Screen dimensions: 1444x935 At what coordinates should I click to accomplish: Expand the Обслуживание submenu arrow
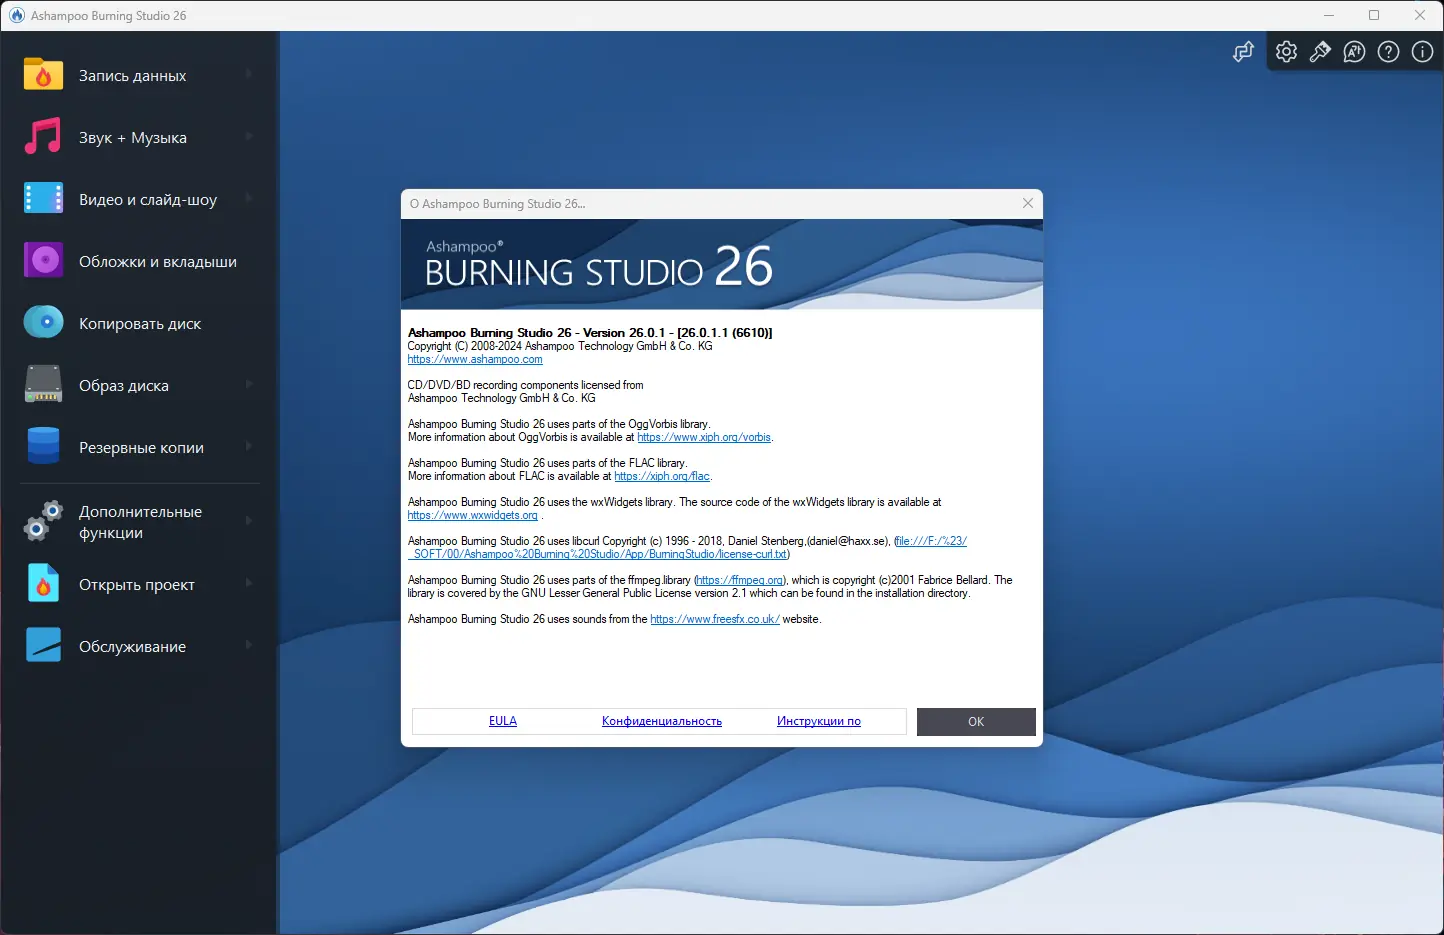(x=249, y=645)
